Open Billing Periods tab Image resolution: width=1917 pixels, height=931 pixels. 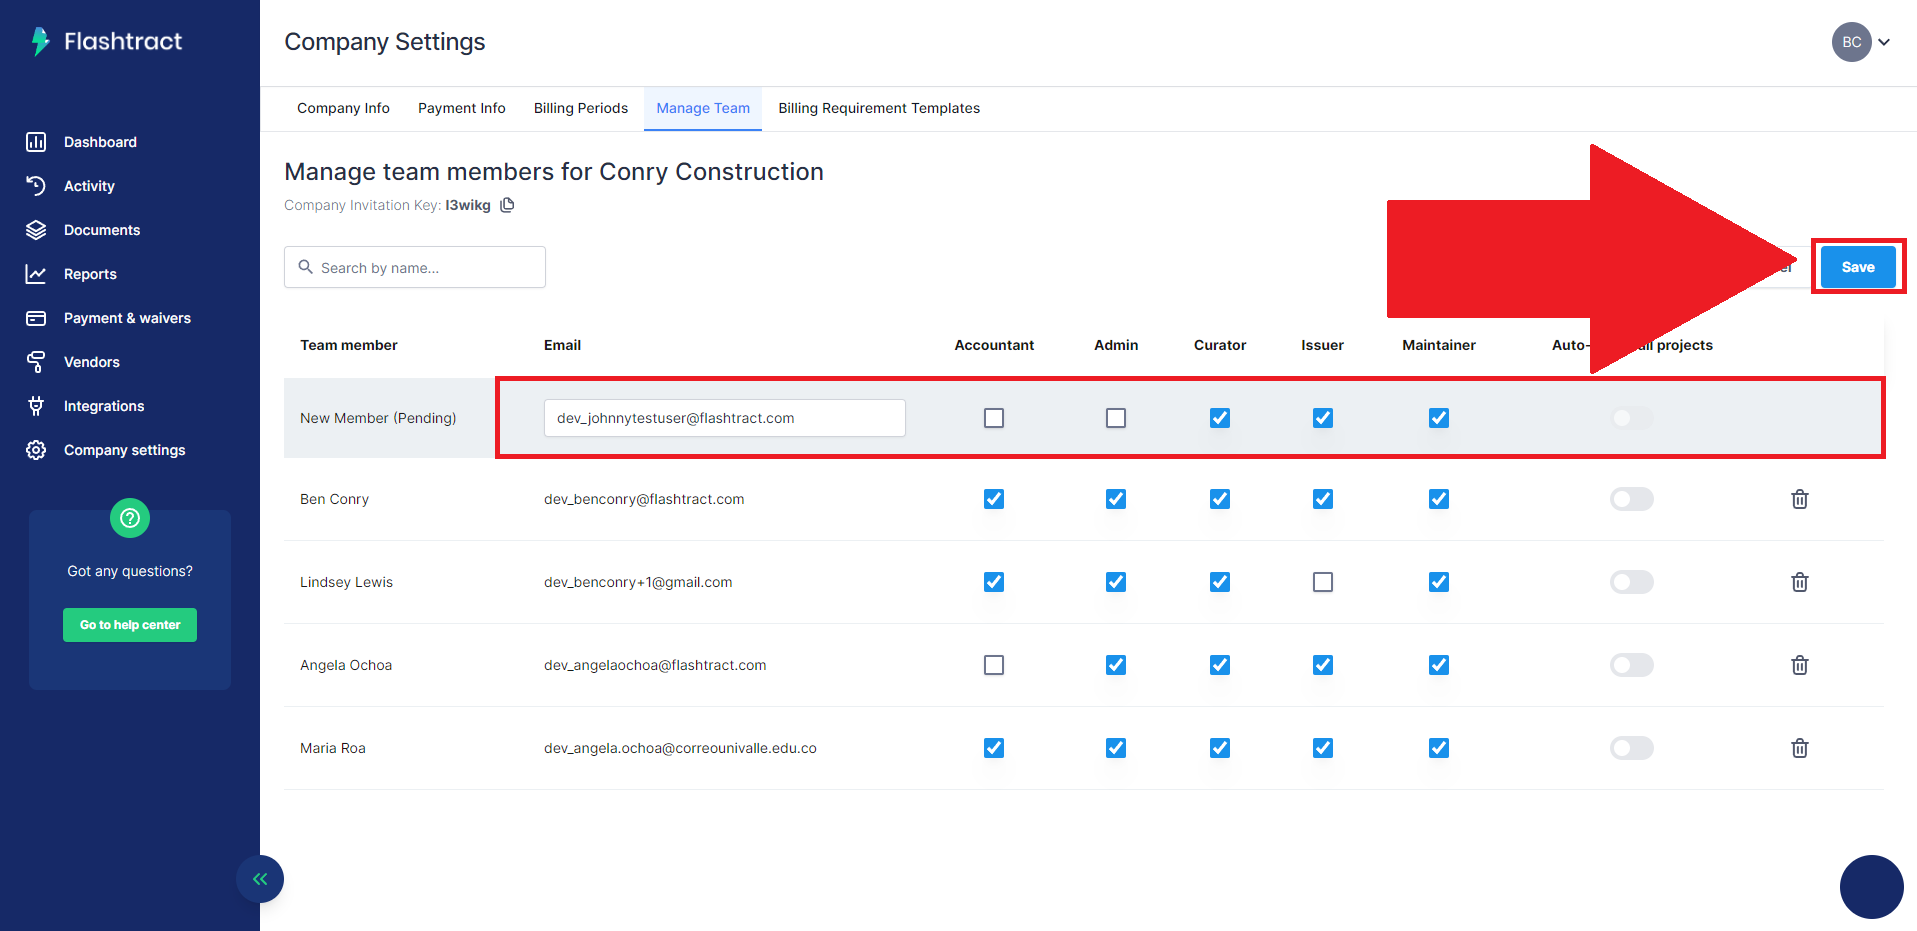tap(581, 108)
